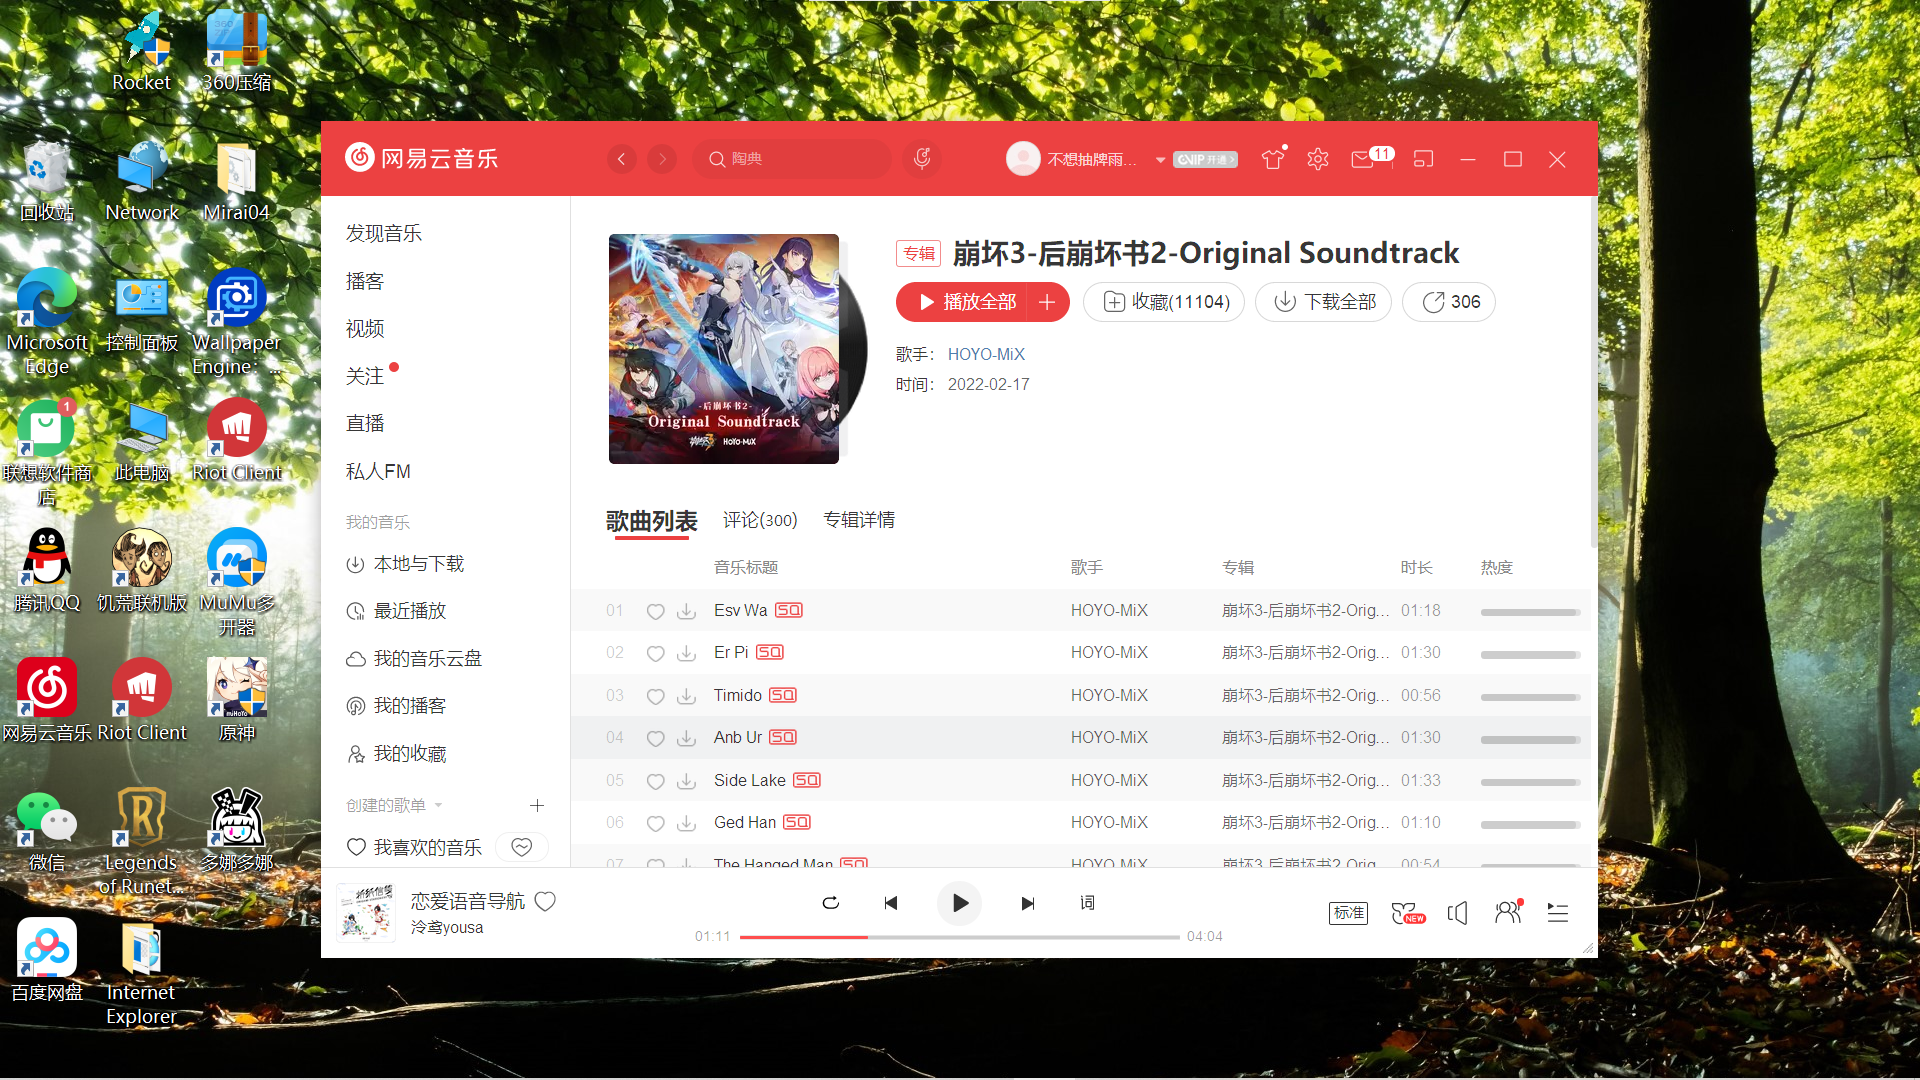
Task: Click the 播放全部 button
Action: [966, 302]
